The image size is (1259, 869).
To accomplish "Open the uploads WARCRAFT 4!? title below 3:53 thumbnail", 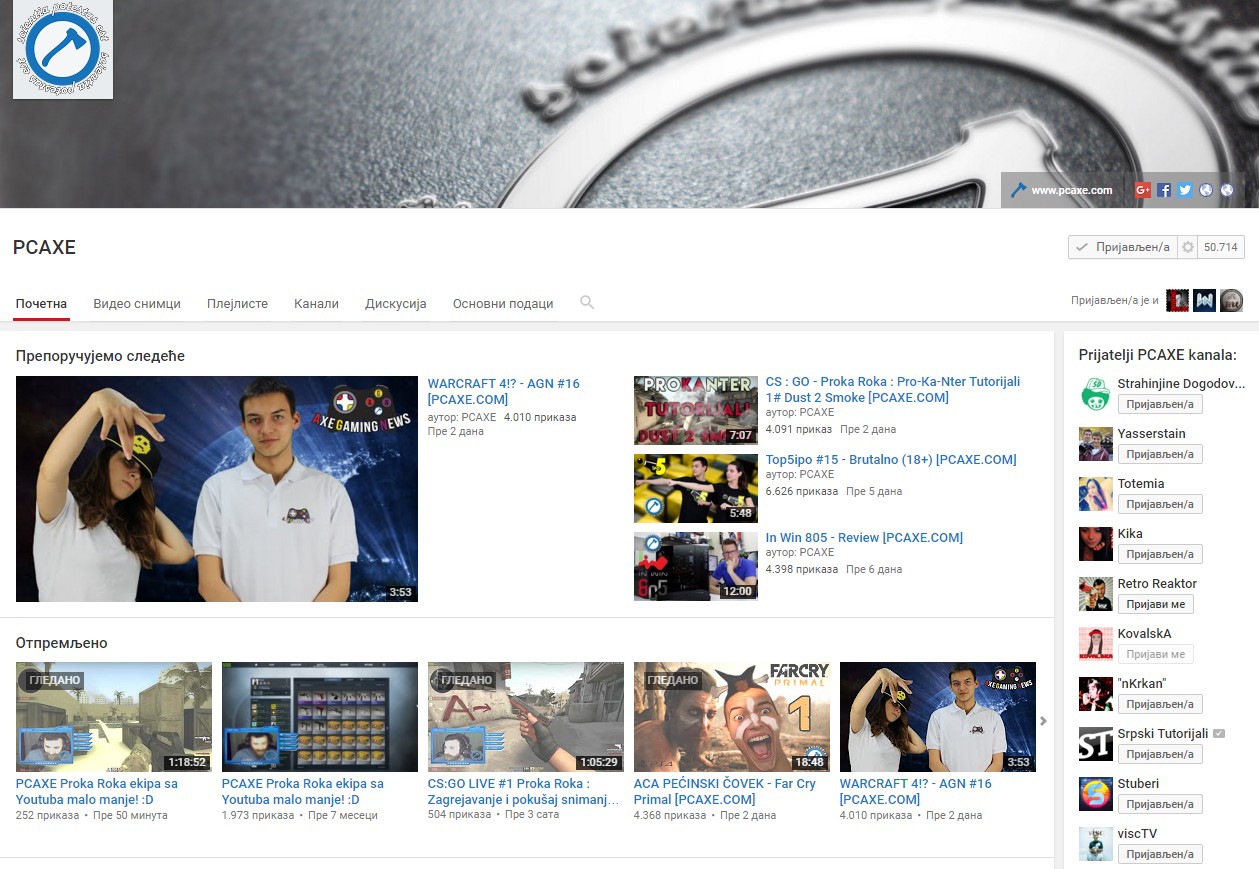I will click(x=916, y=791).
